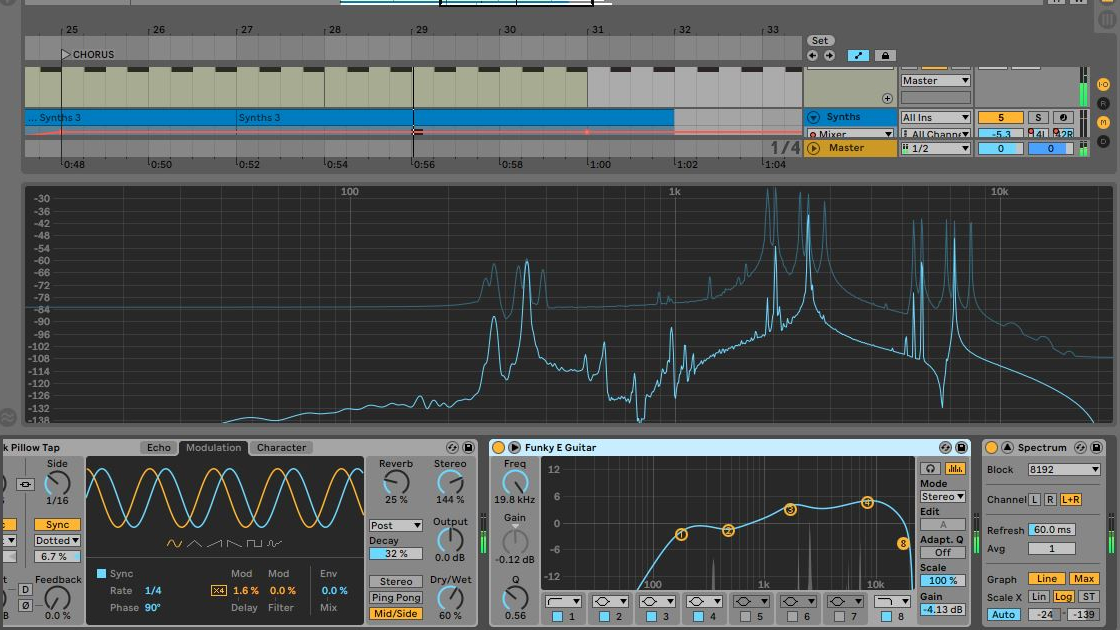The image size is (1120, 630).
Task: Switch Spectrum channel to L only
Action: pyautogui.click(x=1033, y=500)
